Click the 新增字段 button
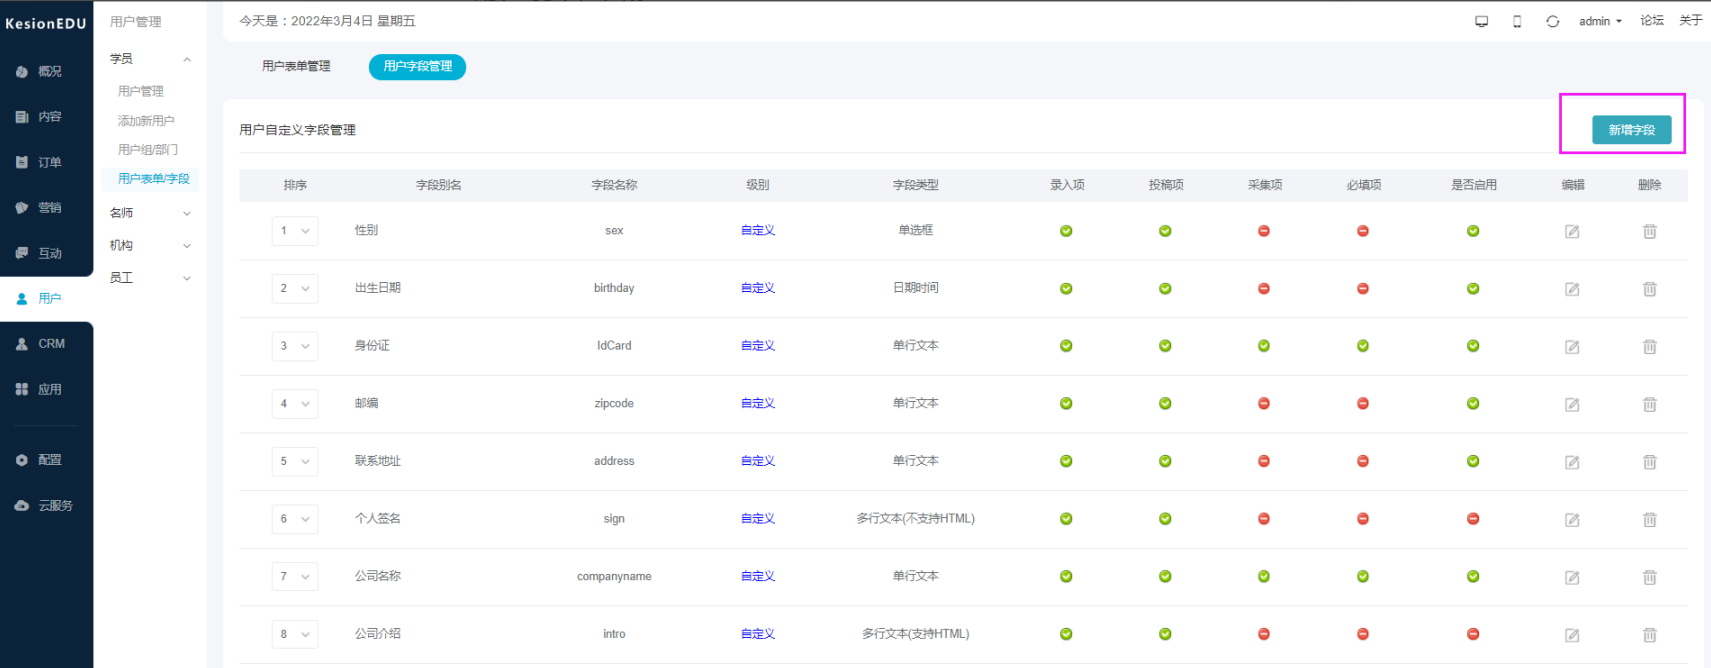The image size is (1711, 668). 1631,130
